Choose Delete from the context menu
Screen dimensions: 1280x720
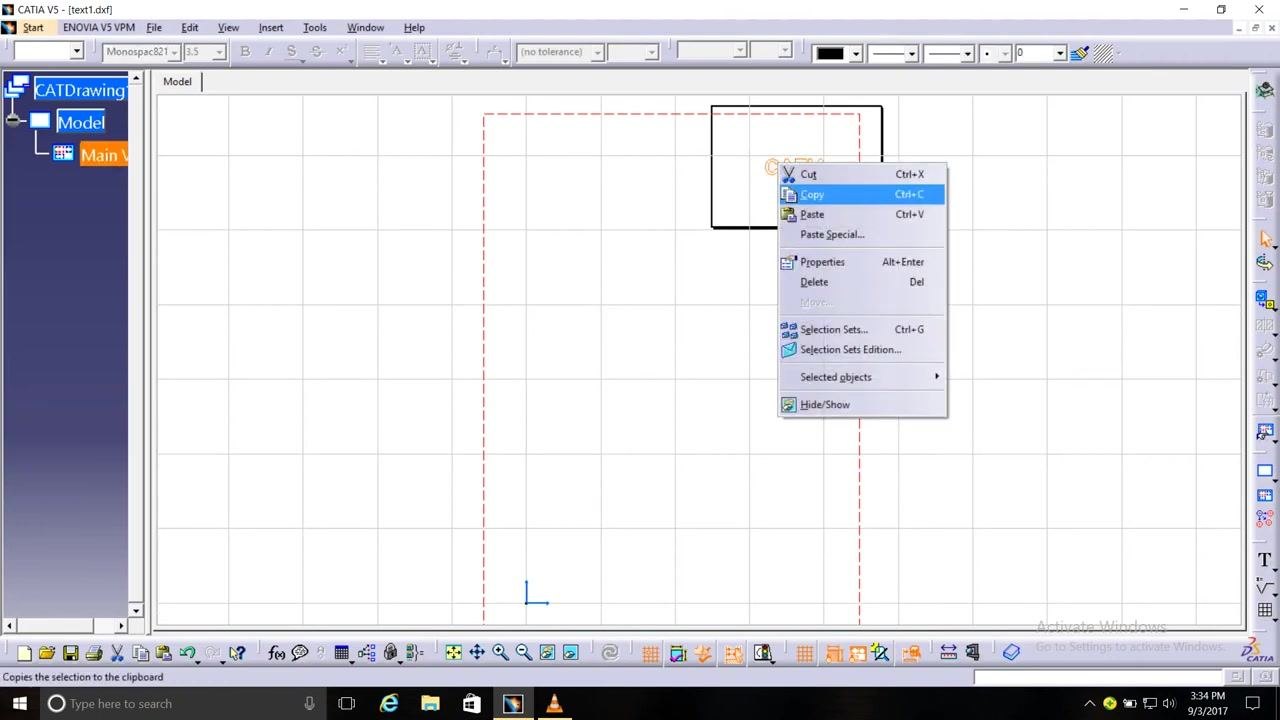point(862,282)
